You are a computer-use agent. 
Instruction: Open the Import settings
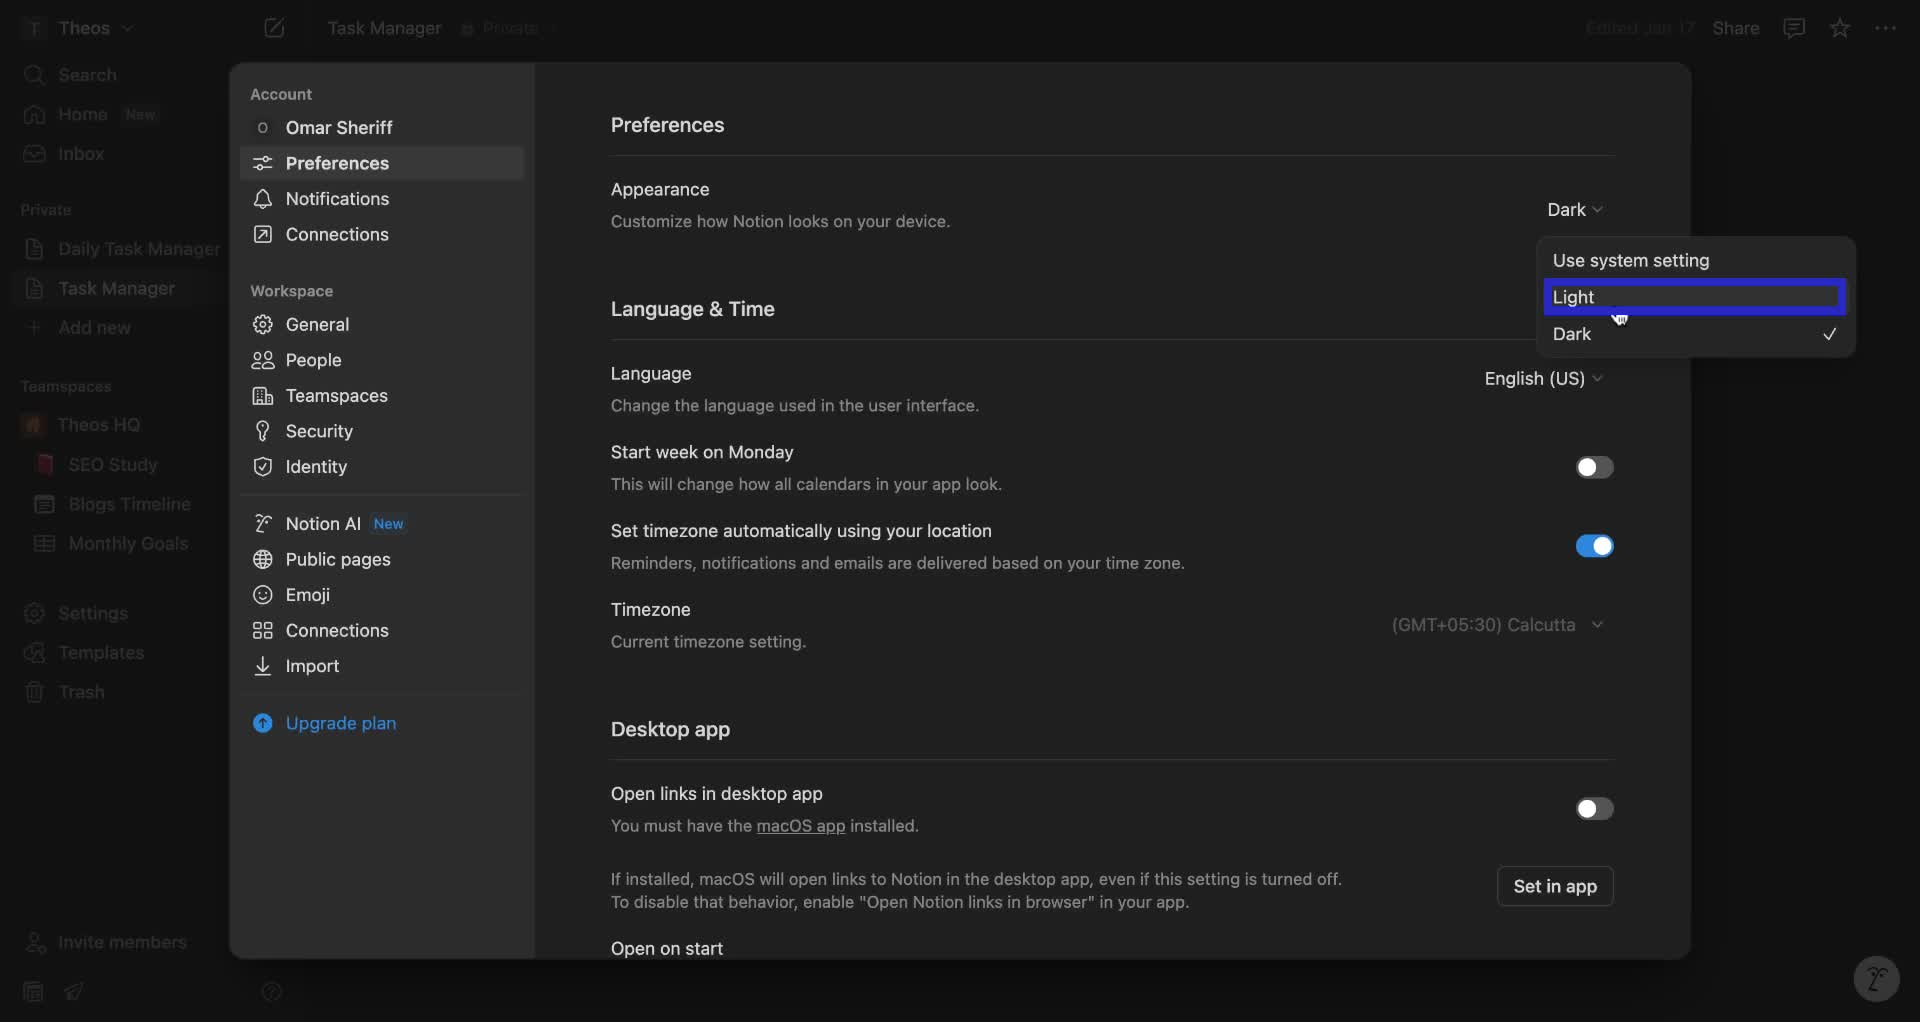click(x=310, y=666)
